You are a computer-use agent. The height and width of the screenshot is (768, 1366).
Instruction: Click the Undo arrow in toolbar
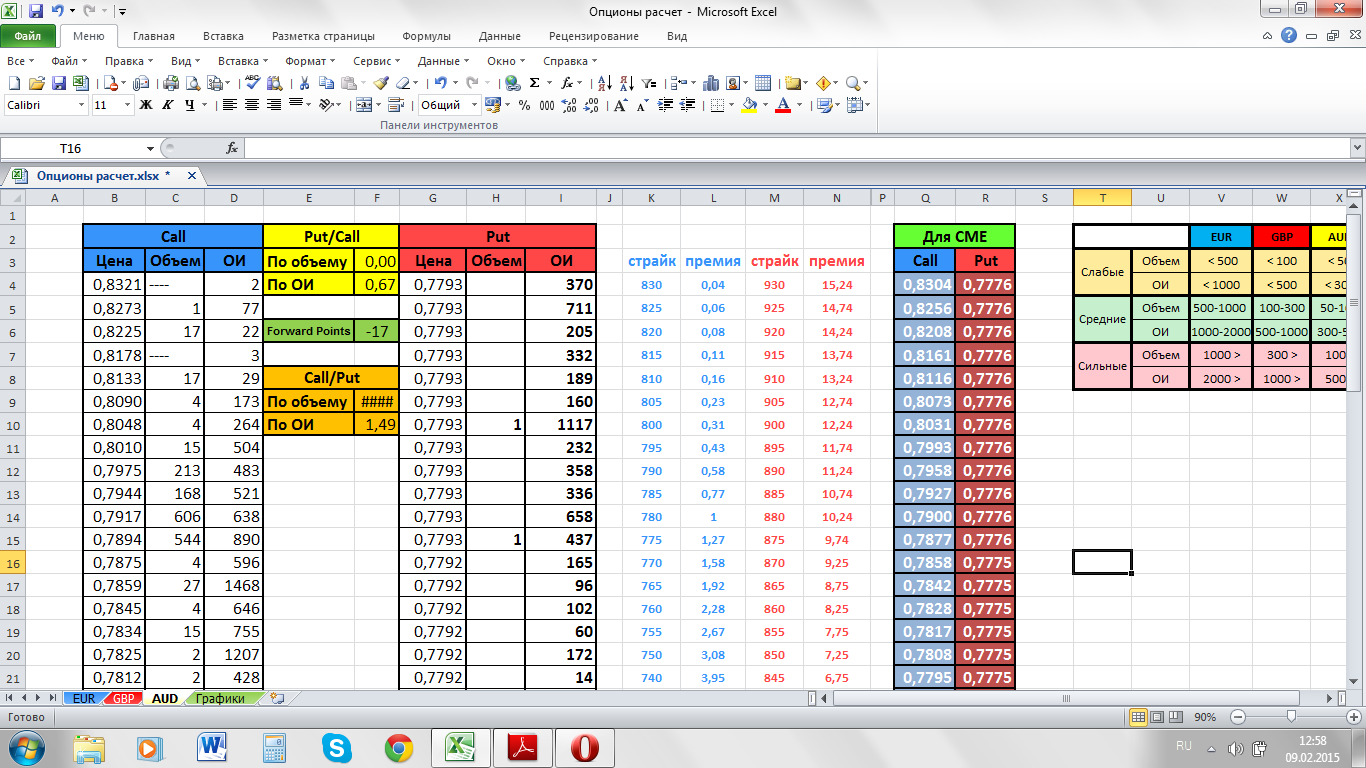pos(441,83)
